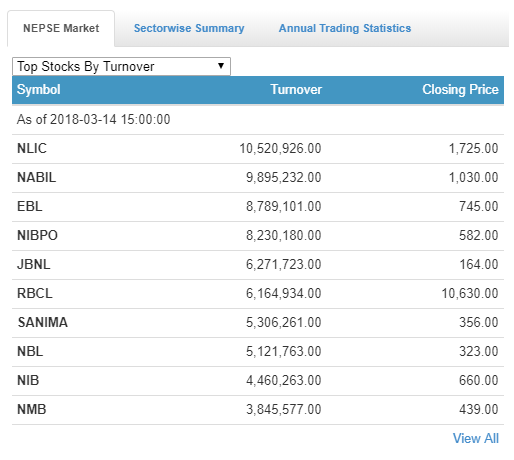Click the dropdown arrow beside Top Stocks
This screenshot has height=460, width=514.
click(x=221, y=66)
